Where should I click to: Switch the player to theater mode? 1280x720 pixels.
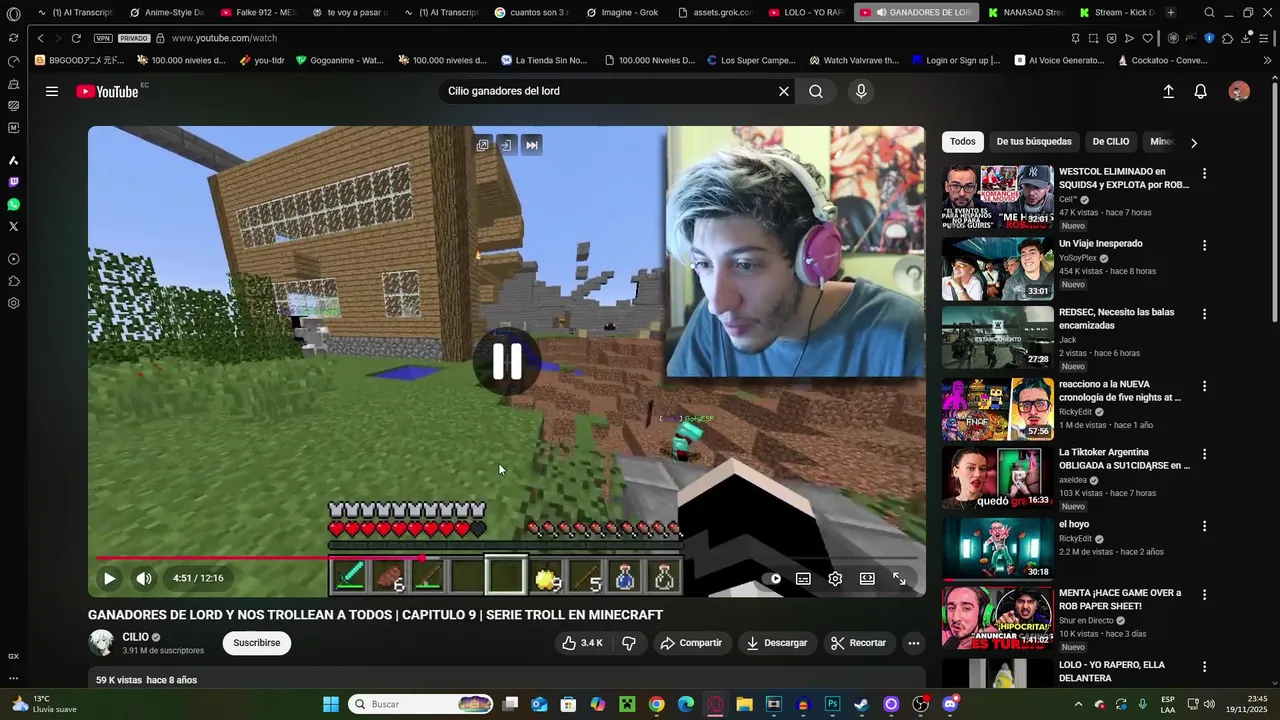867,578
